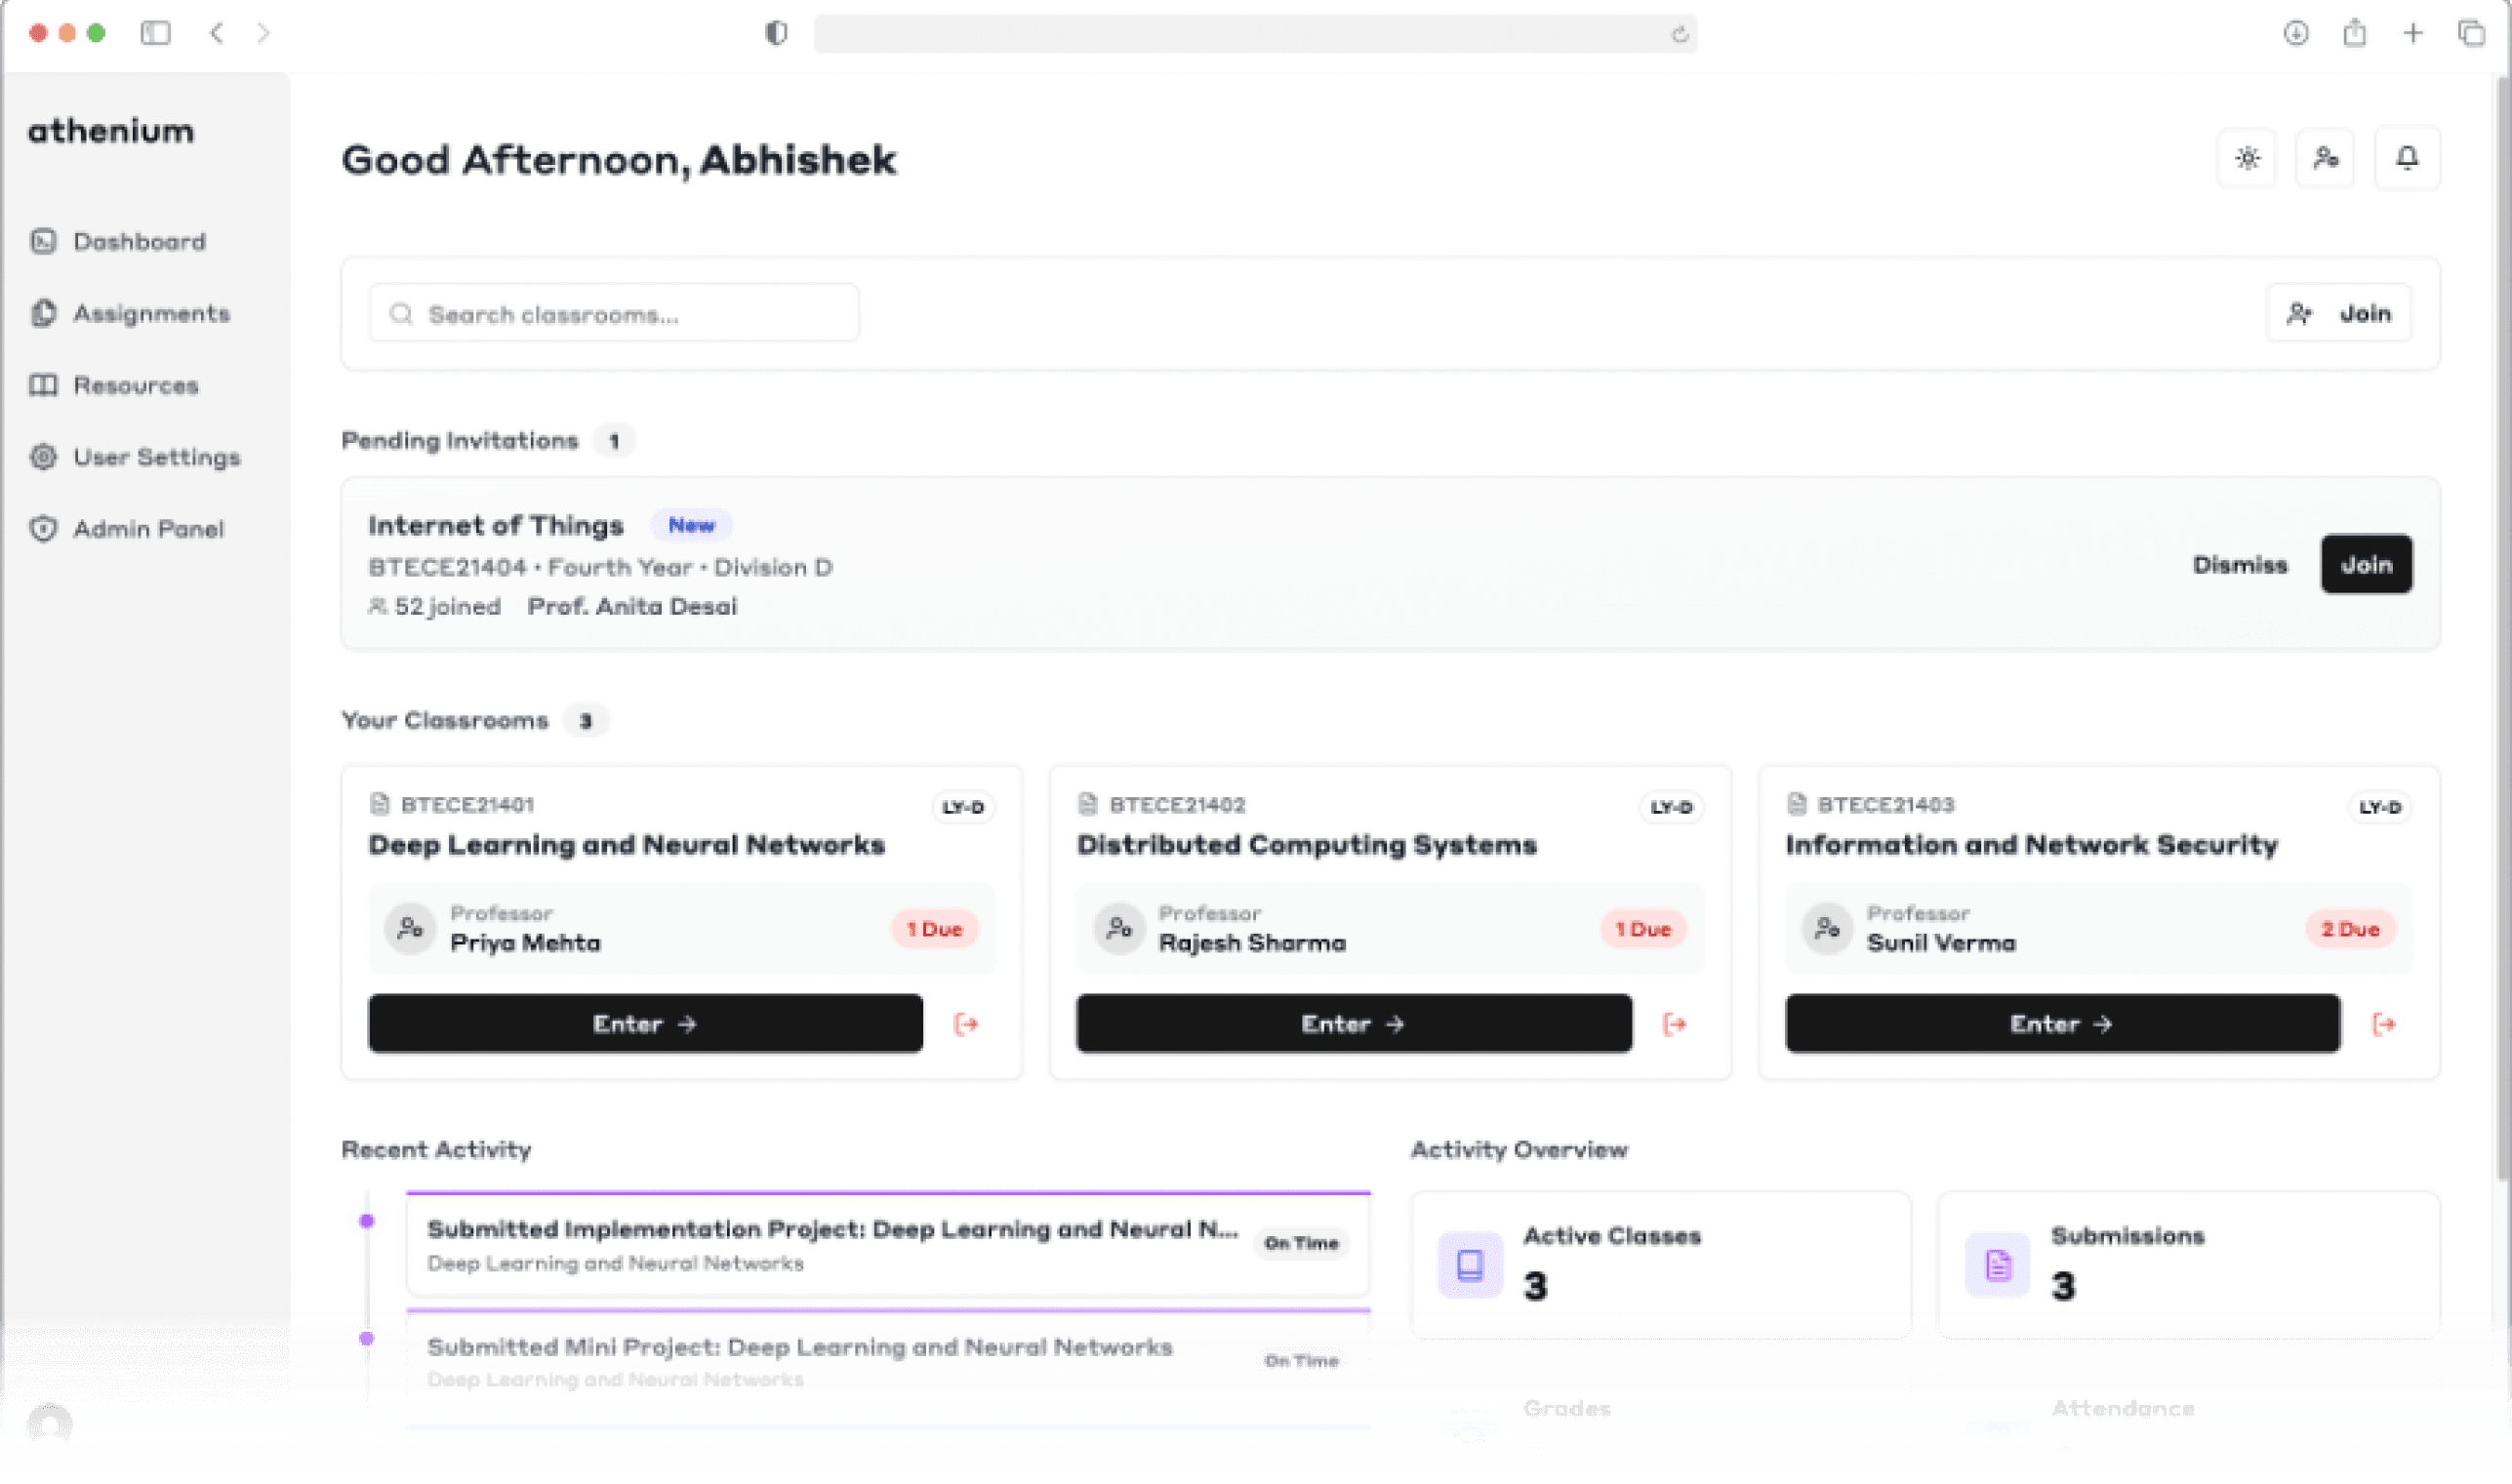Open the Submitted Implementation Project activity entry

886,1243
